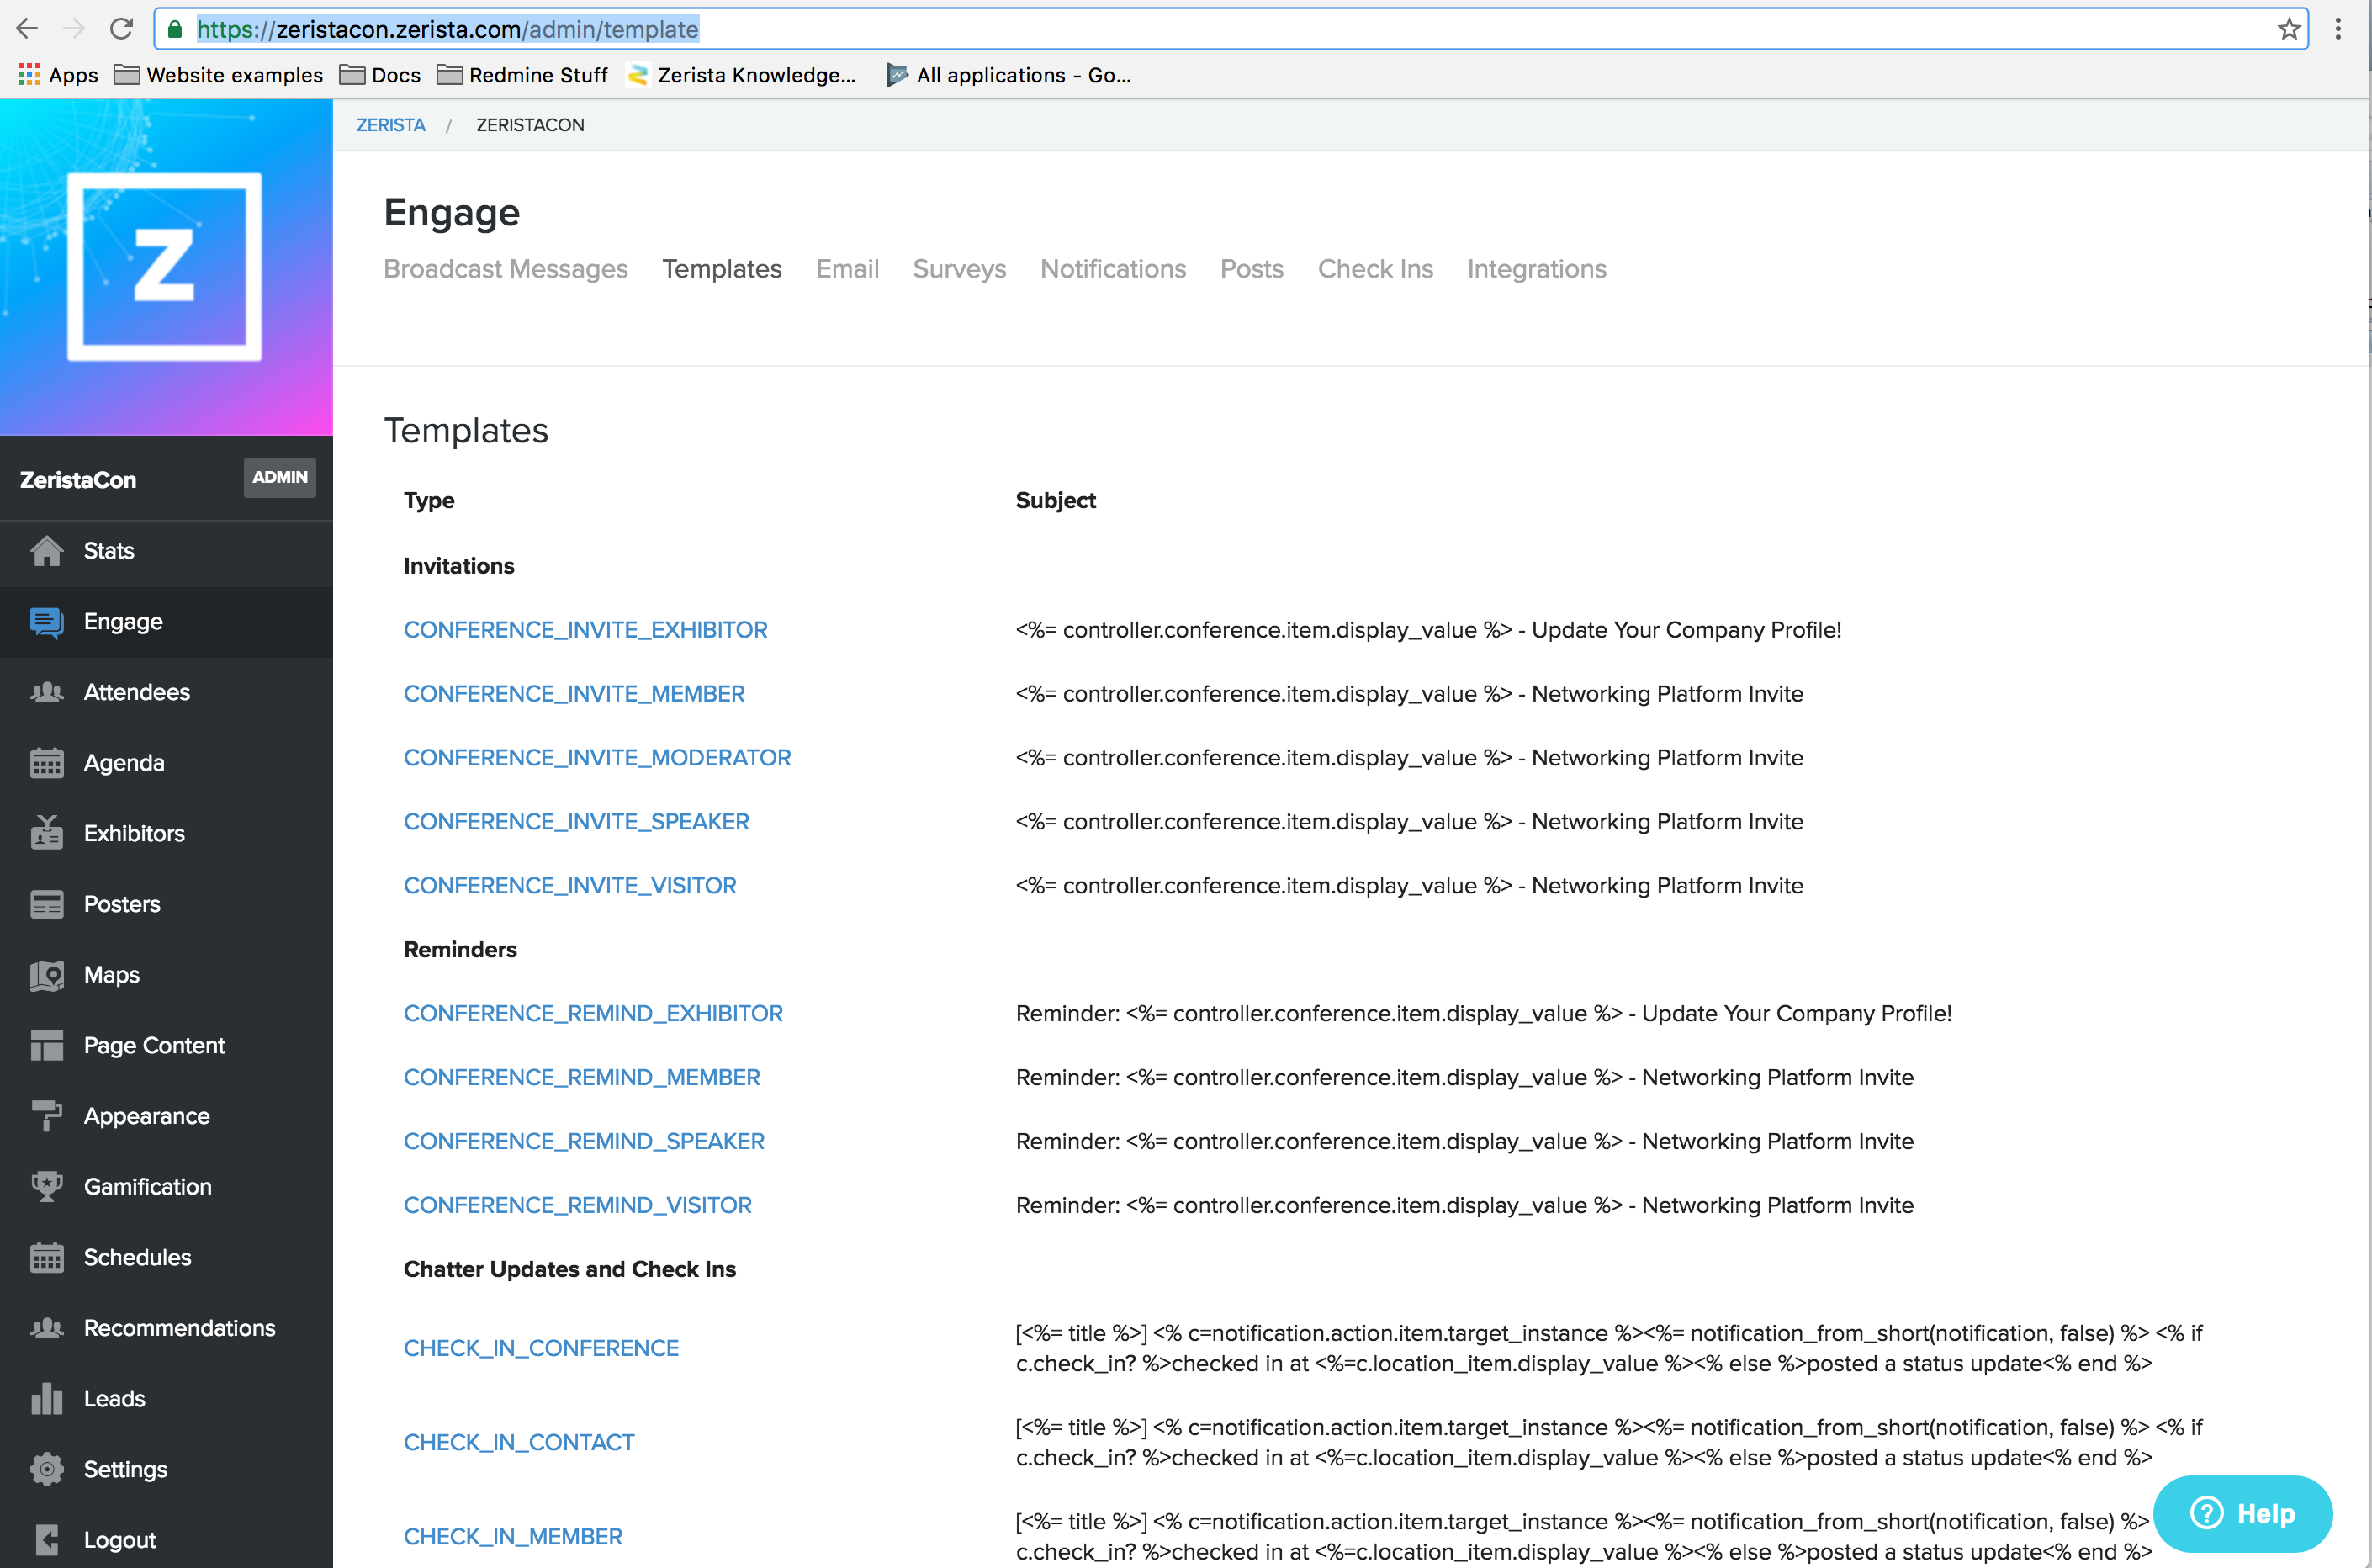
Task: Open CONFERENCE_REMIND_MEMBER template
Action: click(582, 1078)
